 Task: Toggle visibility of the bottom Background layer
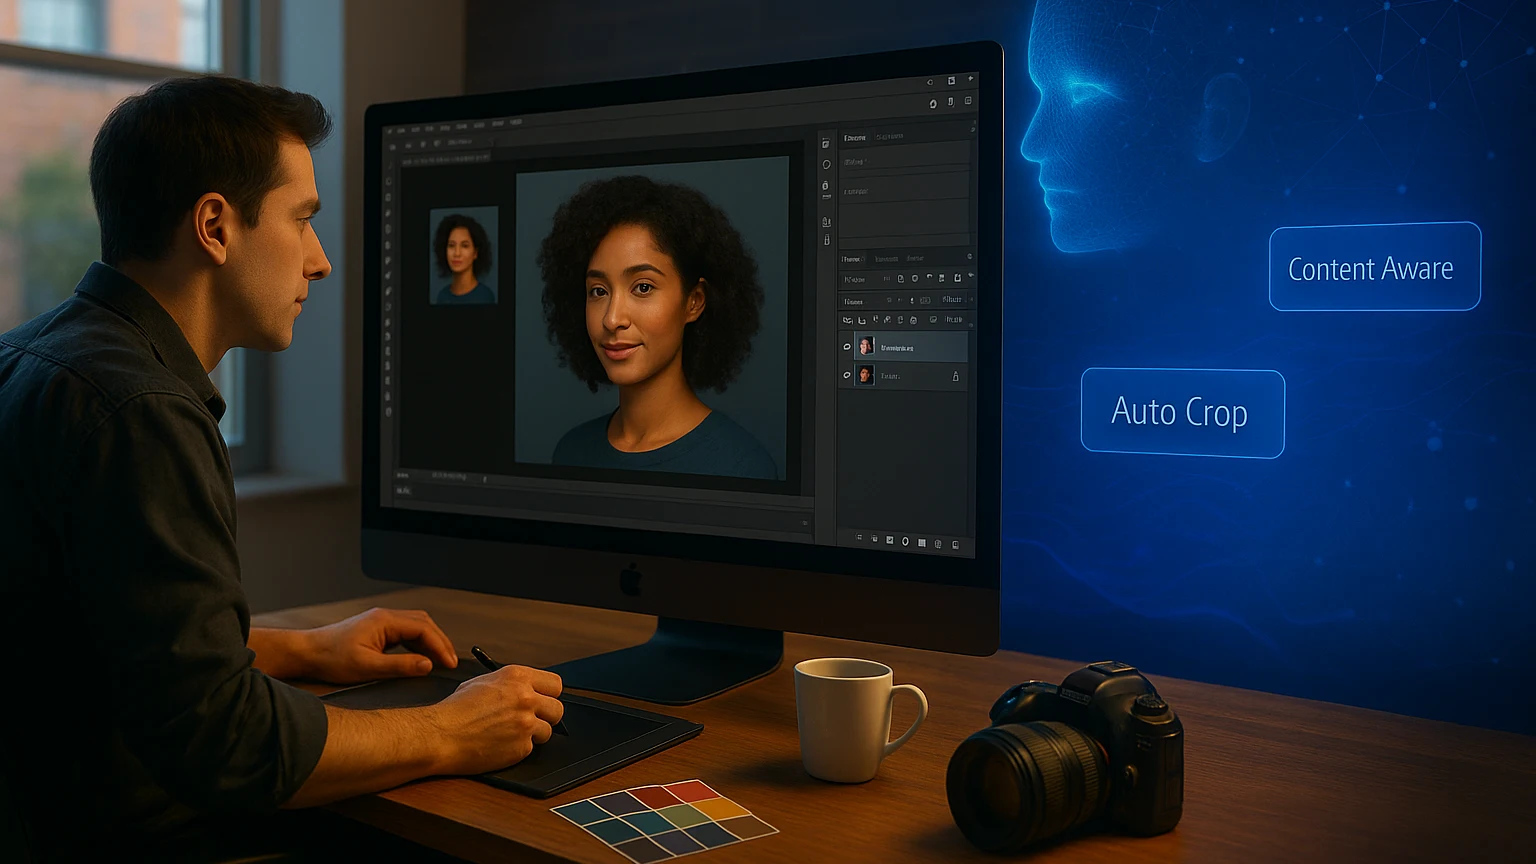(x=848, y=375)
